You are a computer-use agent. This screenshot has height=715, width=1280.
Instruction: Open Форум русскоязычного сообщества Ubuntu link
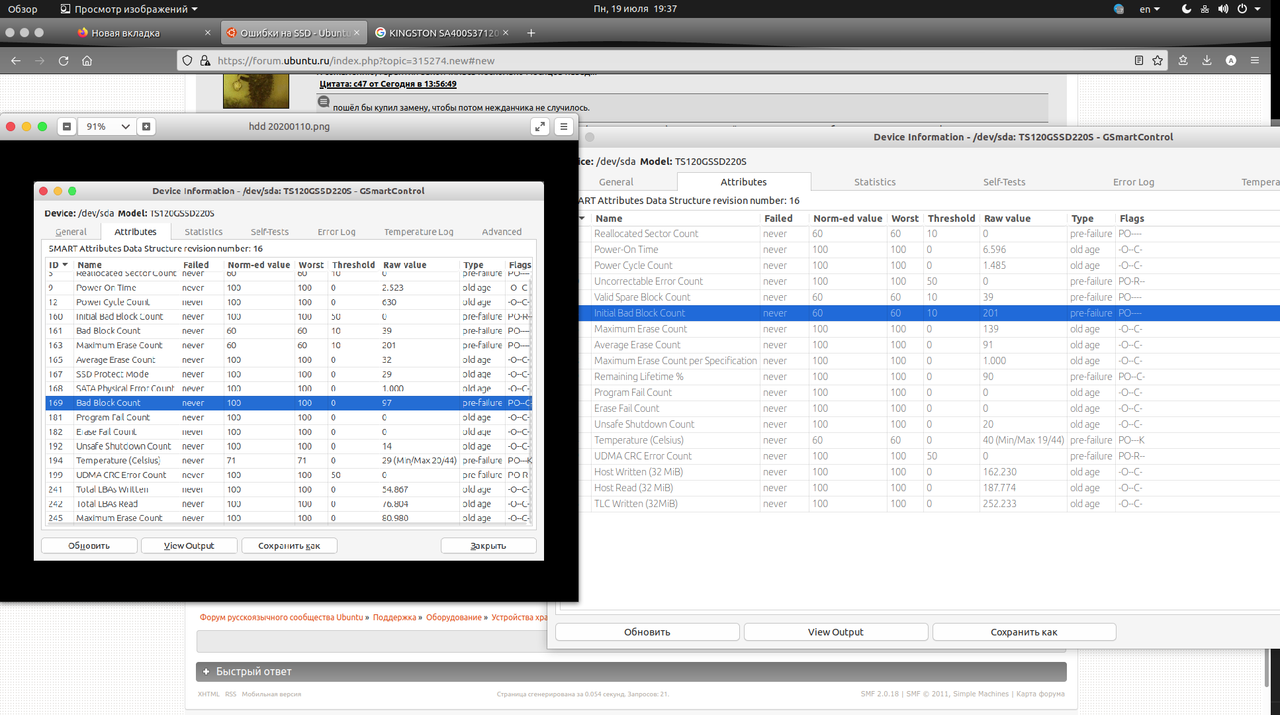(x=281, y=618)
